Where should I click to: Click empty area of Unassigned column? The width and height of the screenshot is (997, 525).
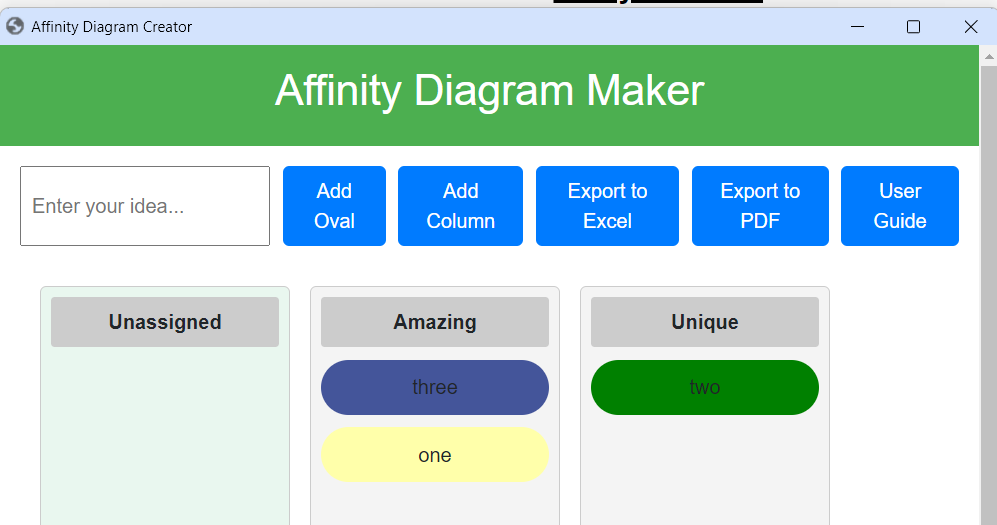point(165,439)
